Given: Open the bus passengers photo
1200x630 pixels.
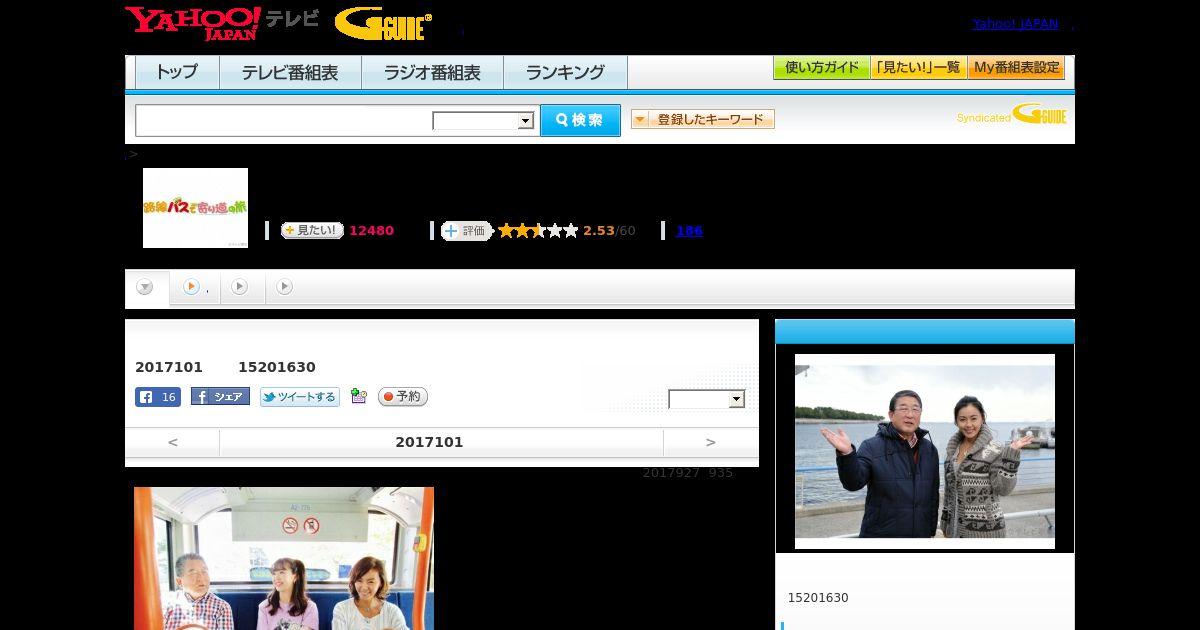Looking at the screenshot, I should coord(284,558).
